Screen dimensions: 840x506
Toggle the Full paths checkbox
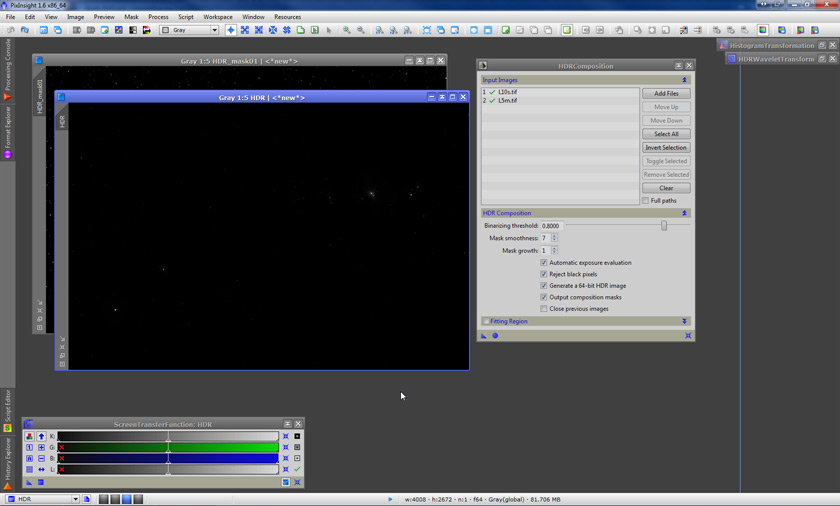(x=646, y=201)
